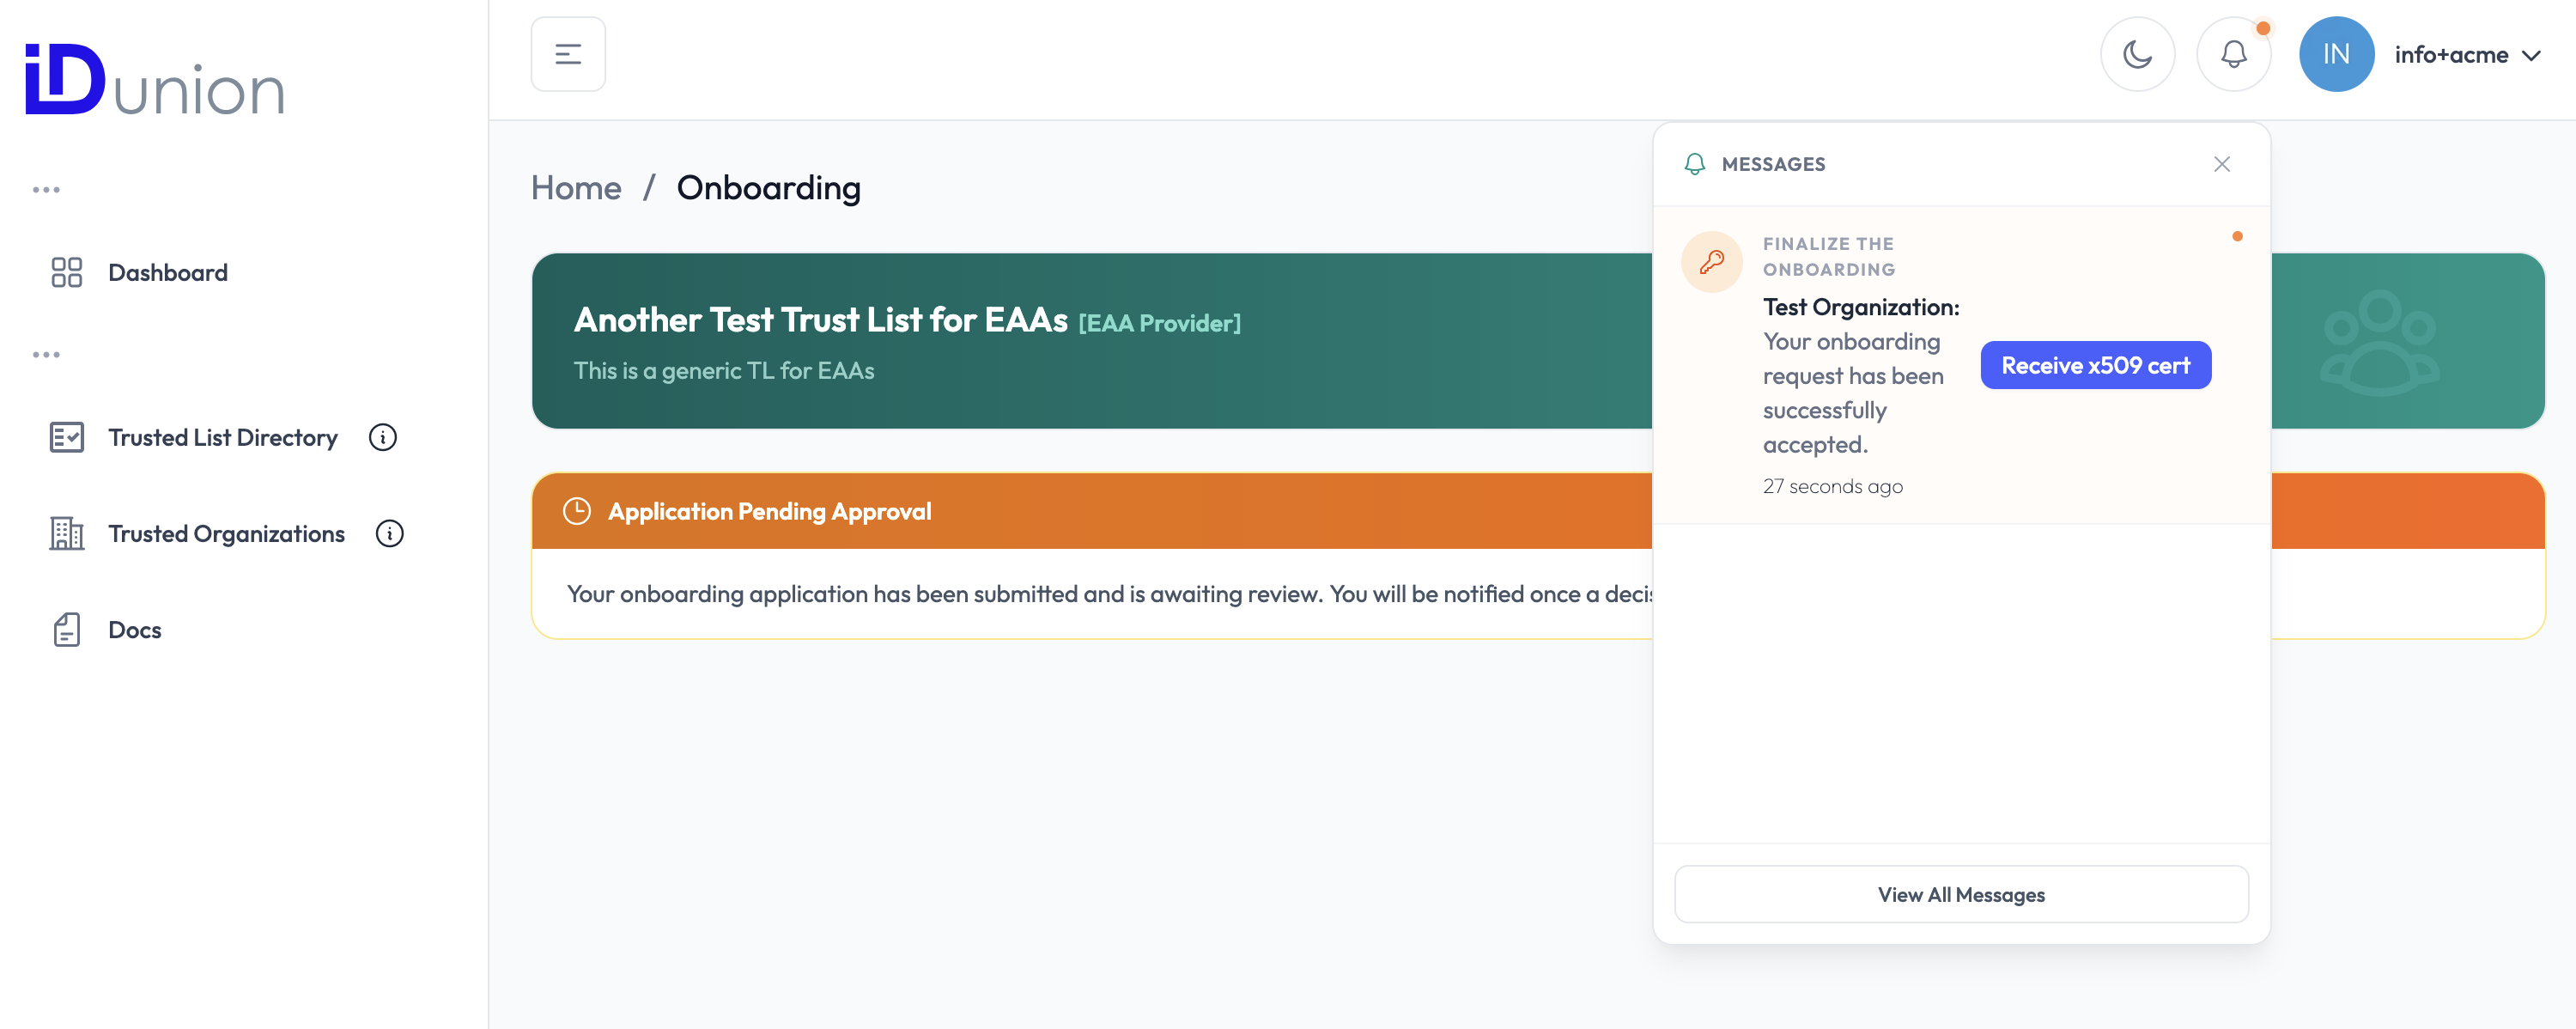Navigate to Home via the breadcrumb
The height and width of the screenshot is (1029, 2576).
click(x=576, y=187)
